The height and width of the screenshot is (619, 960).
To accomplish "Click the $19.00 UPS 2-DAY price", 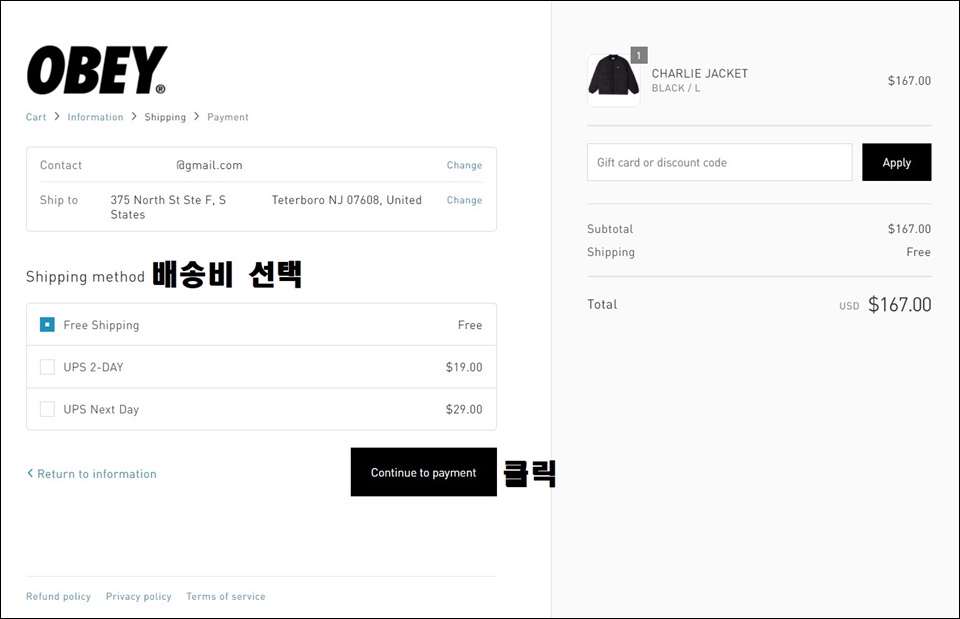I will pyautogui.click(x=464, y=367).
